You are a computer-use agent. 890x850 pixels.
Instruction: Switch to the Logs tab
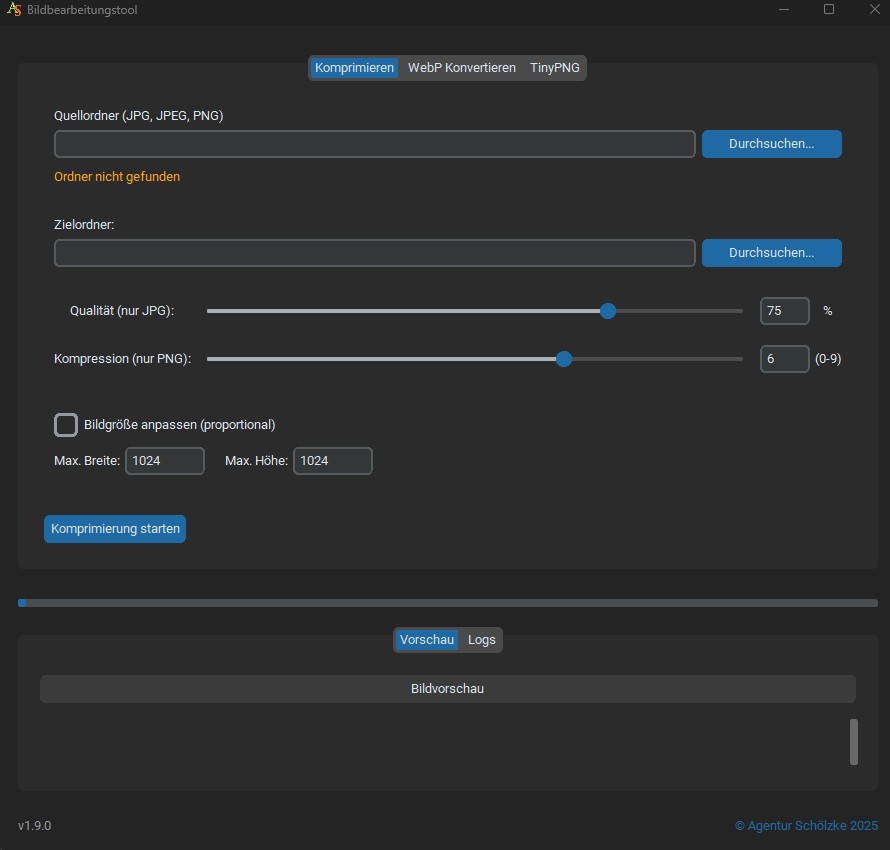click(481, 640)
